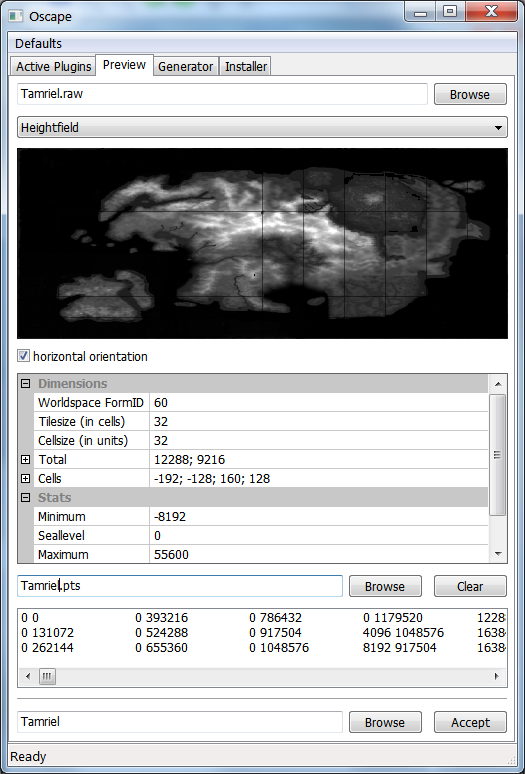
Task: Click the points list scroll right arrow
Action: [496, 676]
